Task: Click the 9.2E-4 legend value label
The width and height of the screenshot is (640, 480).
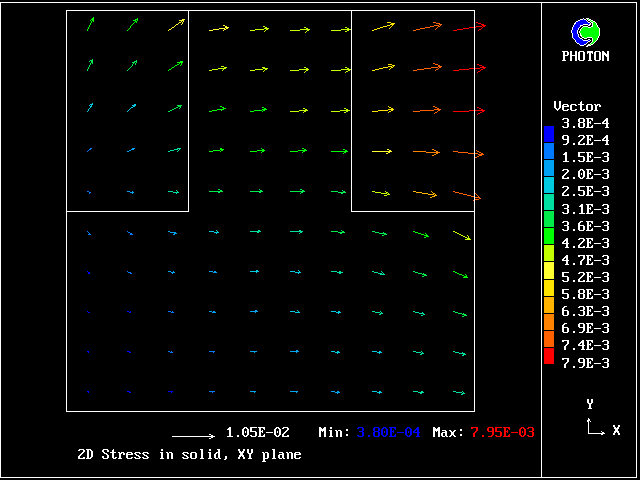Action: pos(585,140)
